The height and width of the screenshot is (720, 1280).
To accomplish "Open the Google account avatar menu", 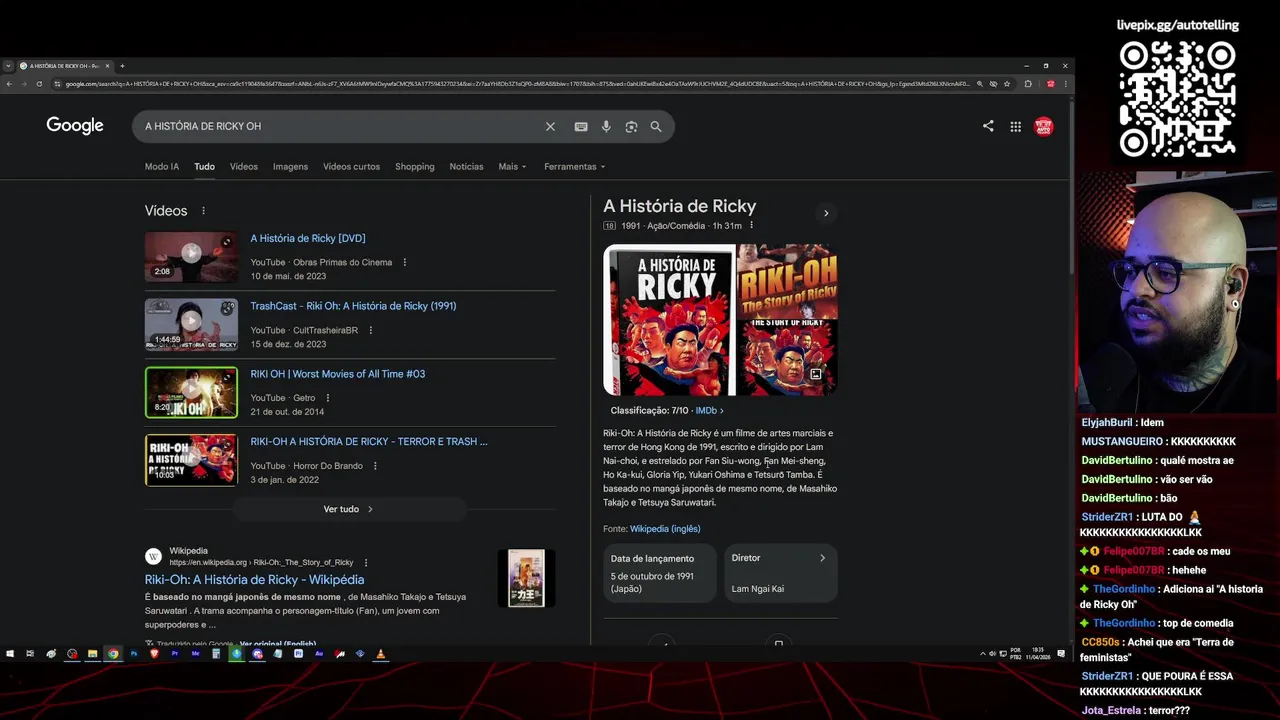I will tap(1044, 127).
